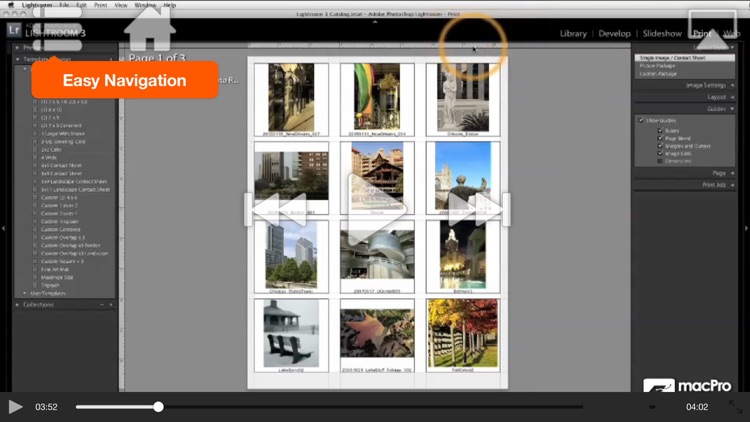750x422 pixels.
Task: Click the Lr Lightroom logo badge
Action: 14,30
